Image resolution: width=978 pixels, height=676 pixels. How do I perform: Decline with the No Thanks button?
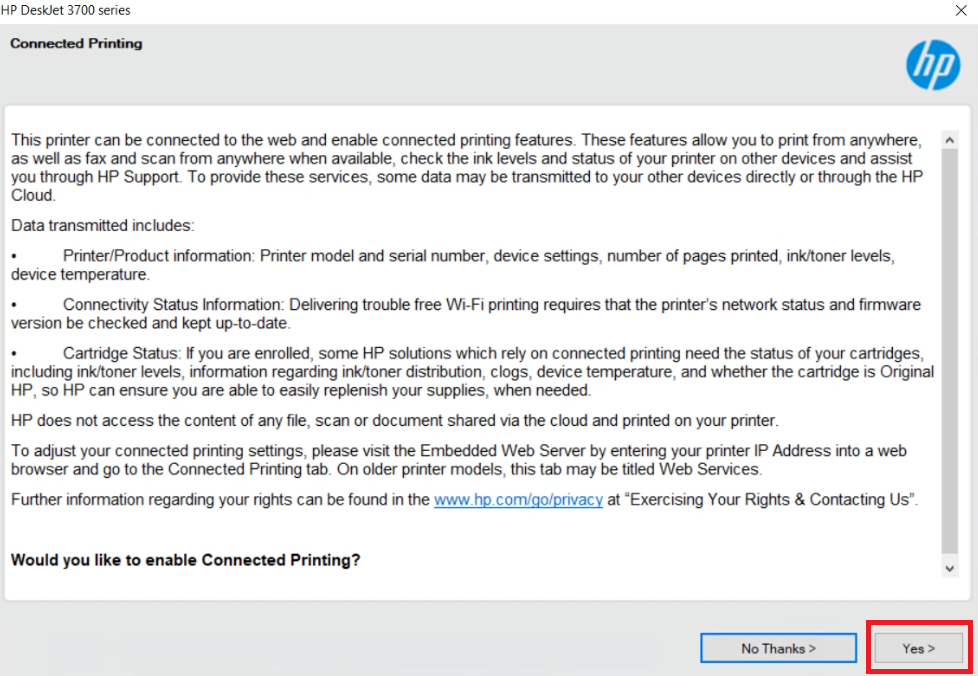778,648
